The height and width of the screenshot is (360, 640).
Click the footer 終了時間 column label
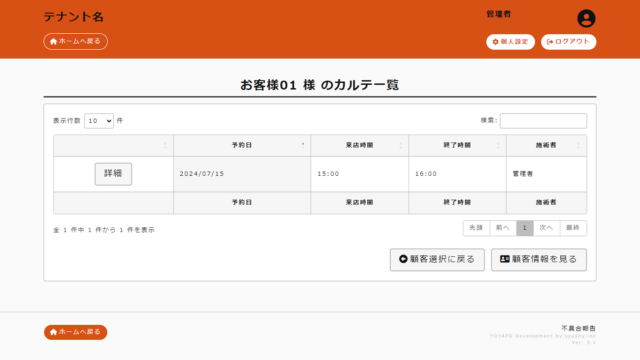tap(458, 202)
